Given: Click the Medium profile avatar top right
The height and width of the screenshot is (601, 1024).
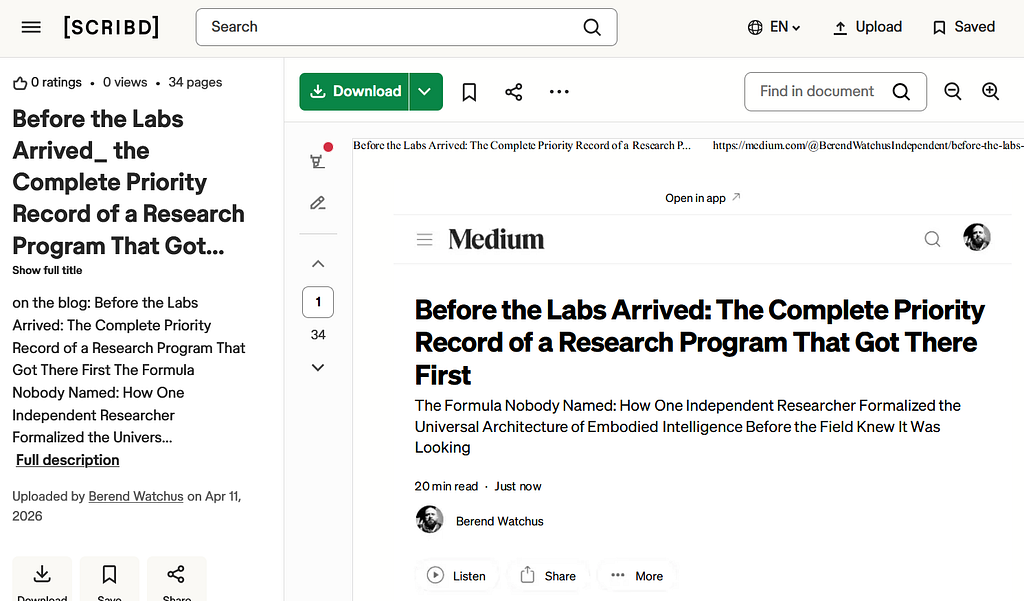Looking at the screenshot, I should coord(977,237).
